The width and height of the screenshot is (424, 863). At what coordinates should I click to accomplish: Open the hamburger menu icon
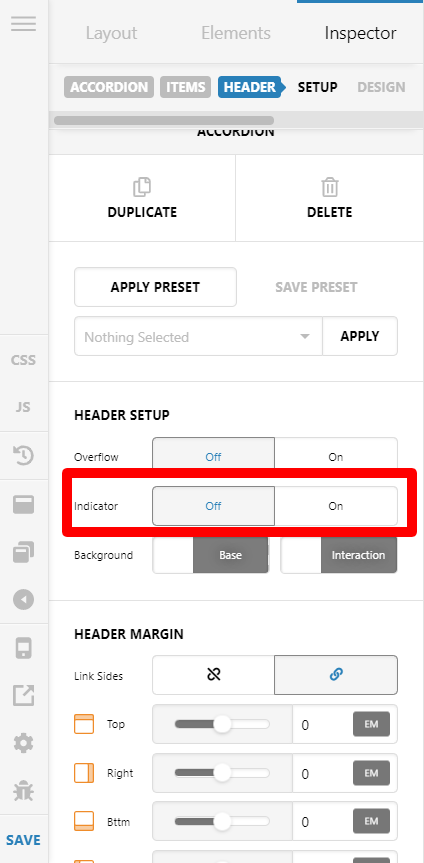tap(24, 24)
